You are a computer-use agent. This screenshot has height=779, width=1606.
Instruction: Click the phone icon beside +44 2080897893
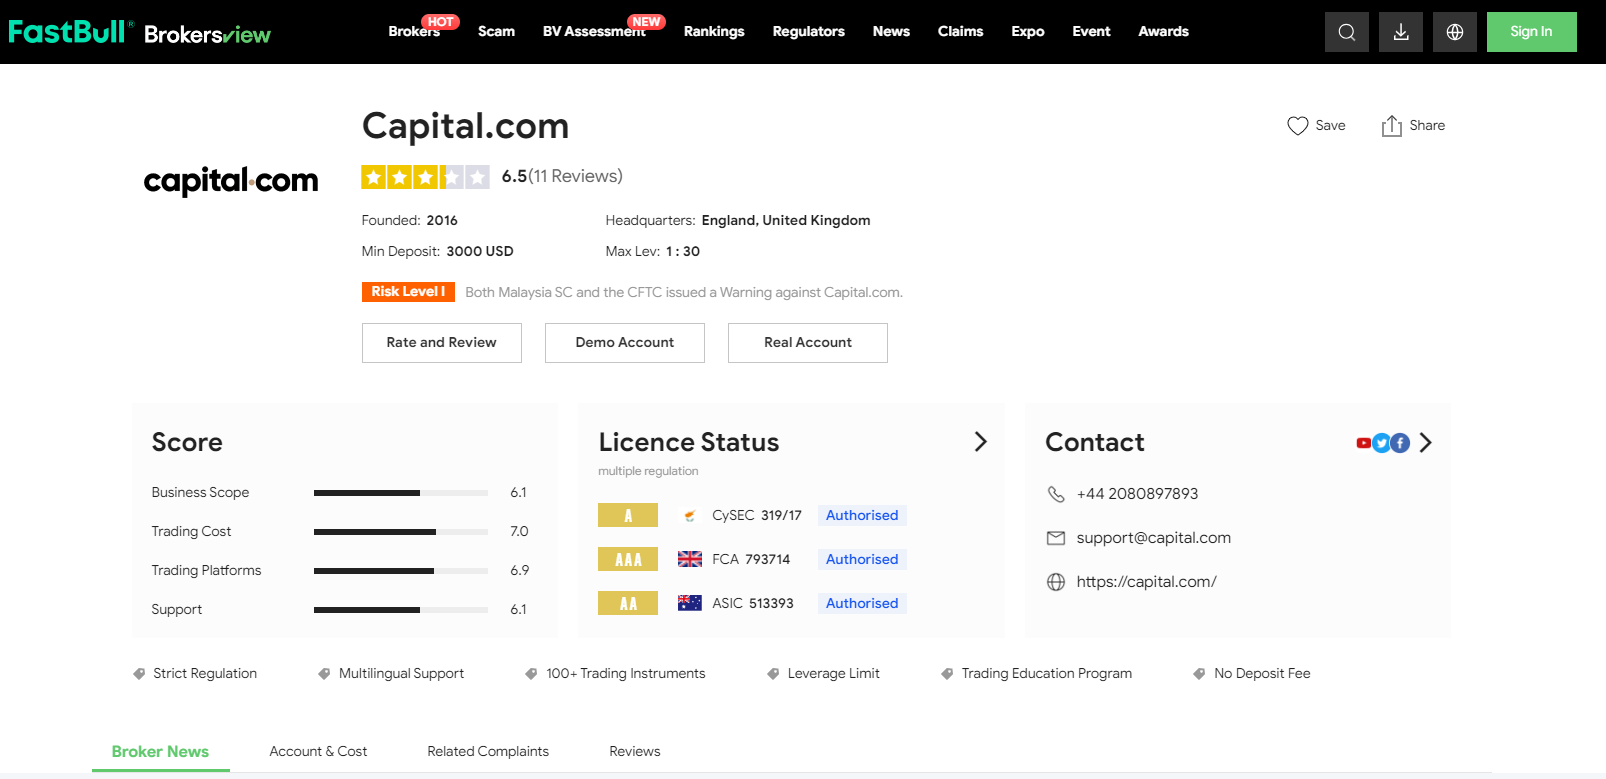coord(1056,494)
